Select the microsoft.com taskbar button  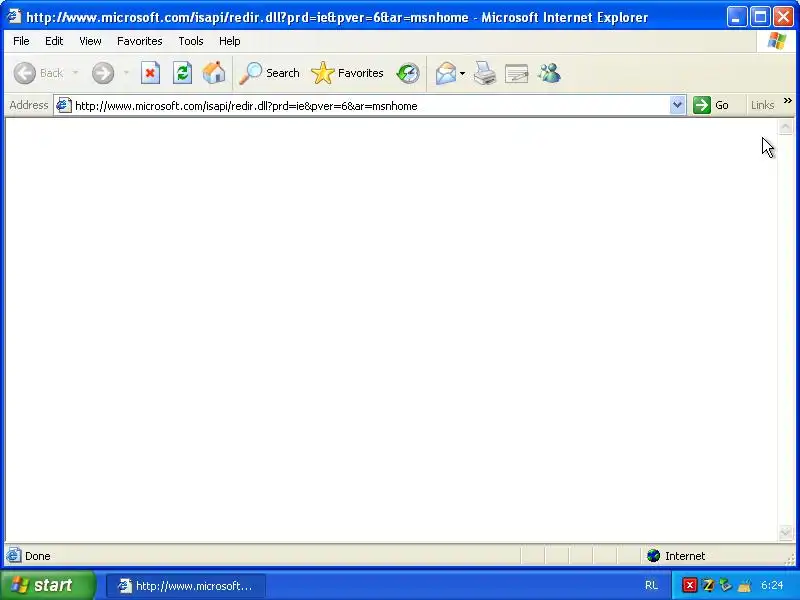(x=186, y=586)
